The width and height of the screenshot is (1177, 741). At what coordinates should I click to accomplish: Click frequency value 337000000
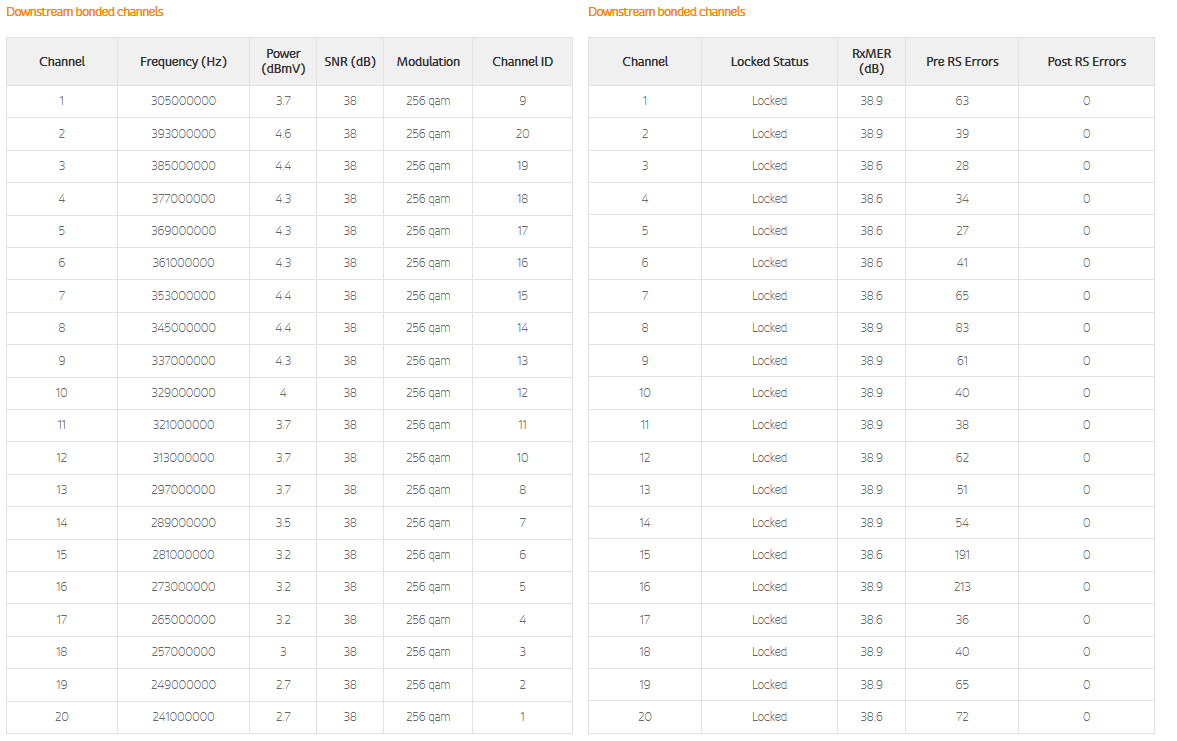click(183, 361)
